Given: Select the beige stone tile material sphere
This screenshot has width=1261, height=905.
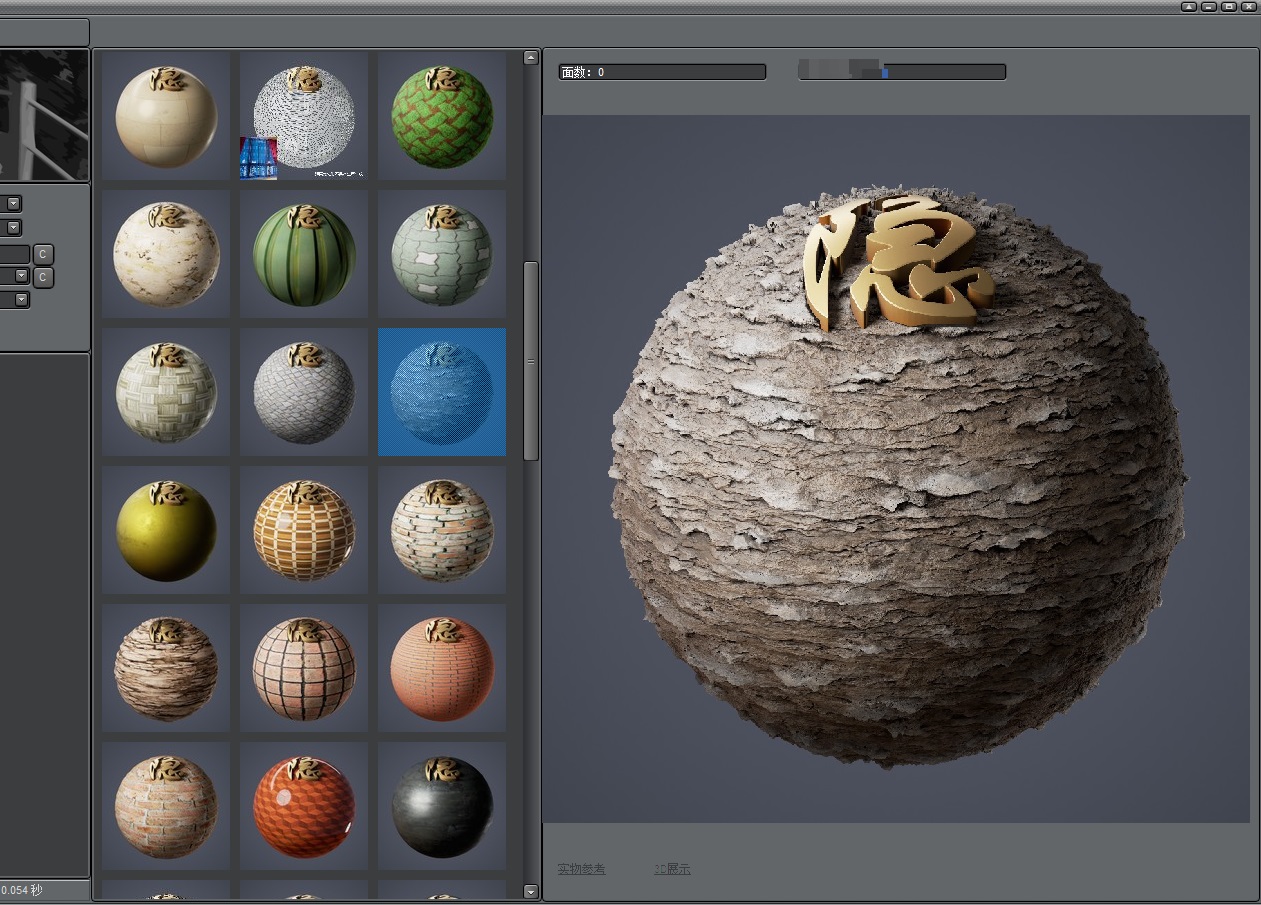Looking at the screenshot, I should pos(166,115).
